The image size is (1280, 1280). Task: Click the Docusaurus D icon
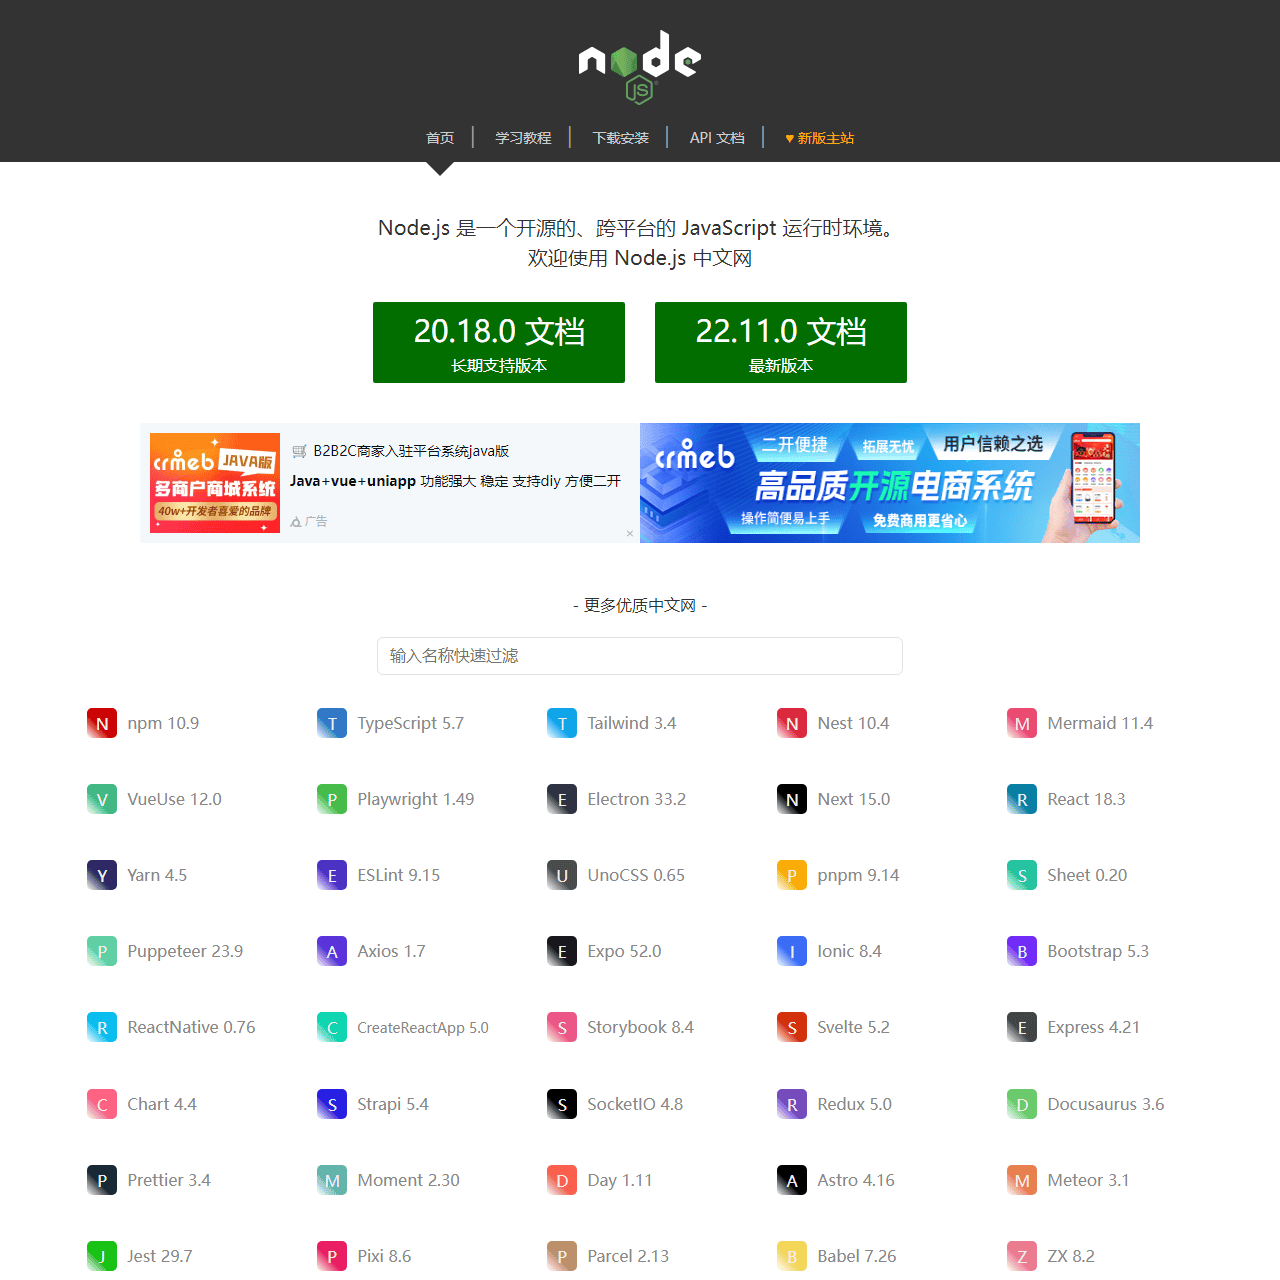click(x=1022, y=1104)
